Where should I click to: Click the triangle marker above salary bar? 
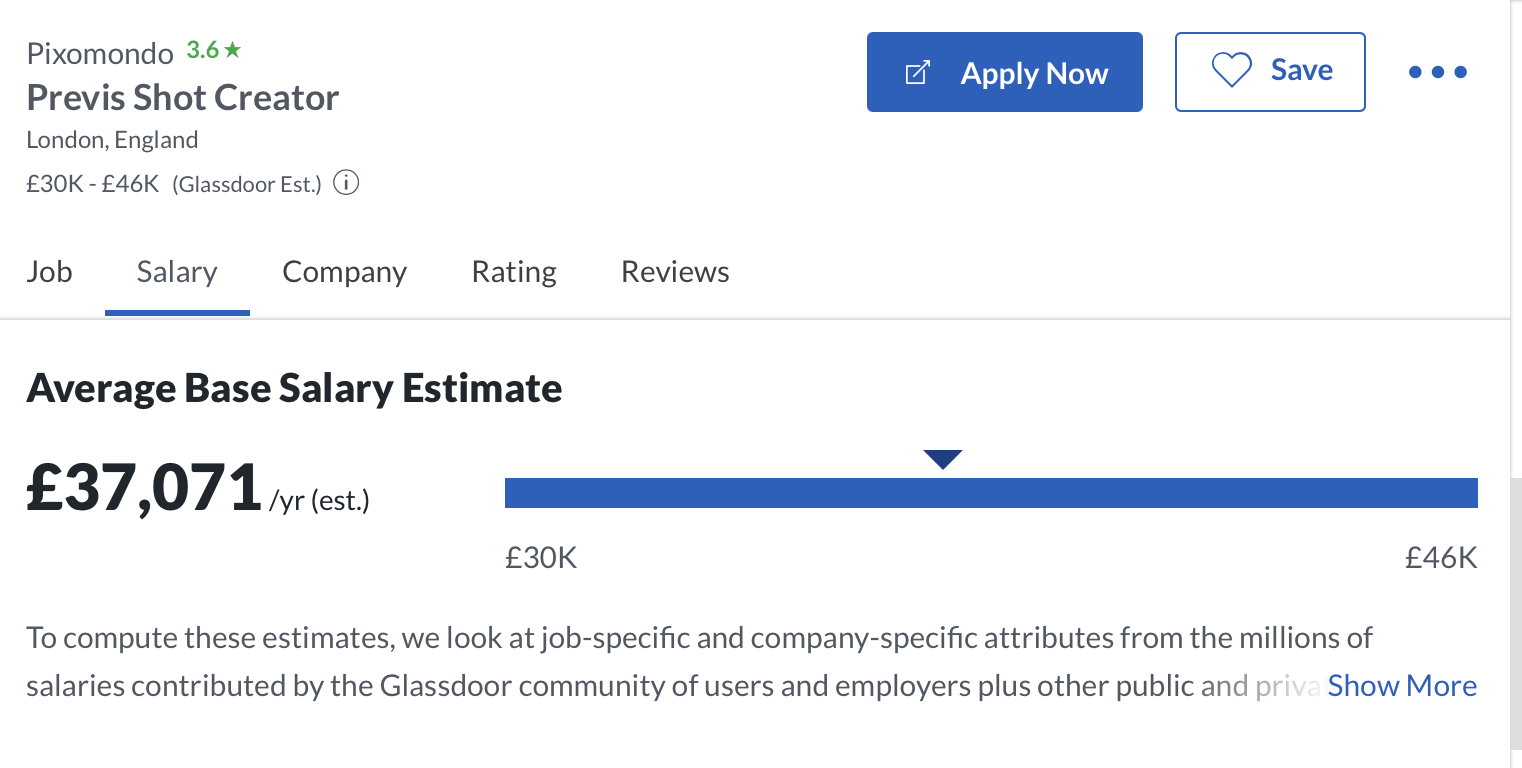coord(943,459)
